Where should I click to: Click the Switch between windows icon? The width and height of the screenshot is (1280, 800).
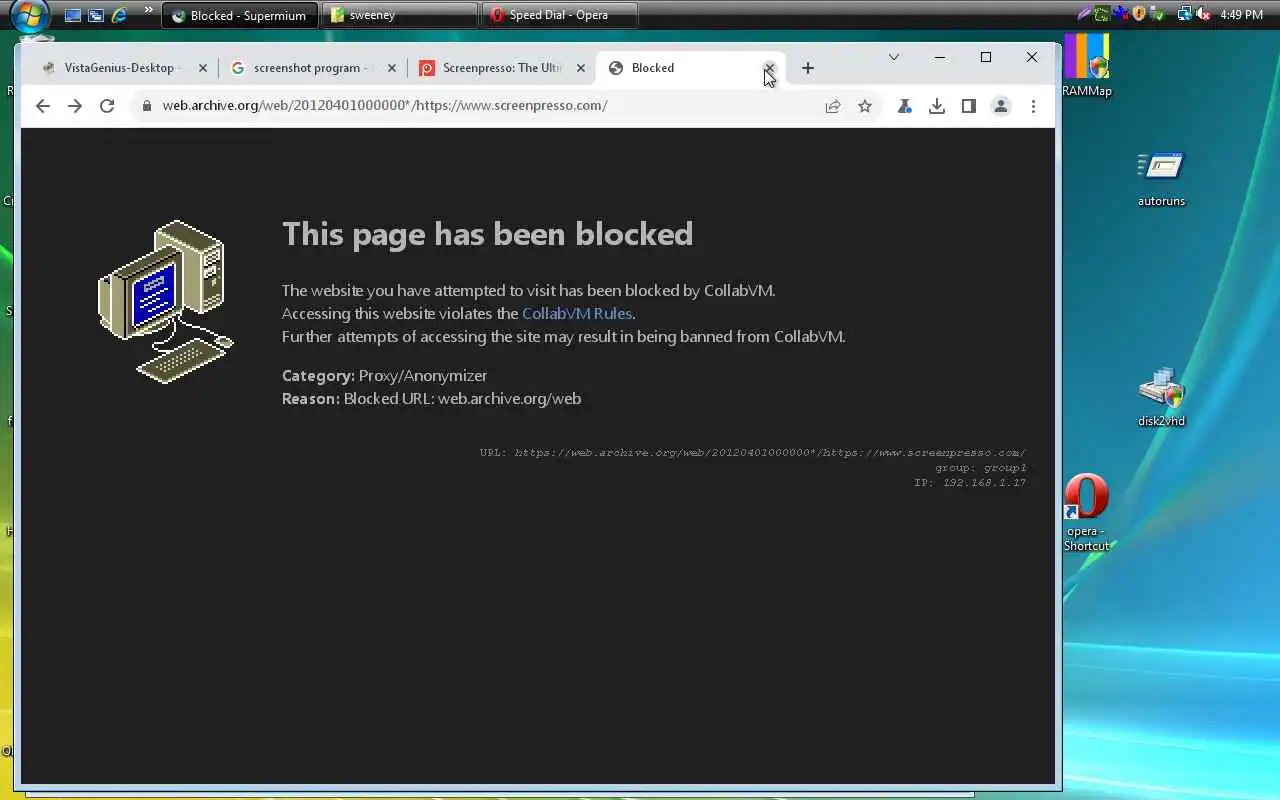96,15
